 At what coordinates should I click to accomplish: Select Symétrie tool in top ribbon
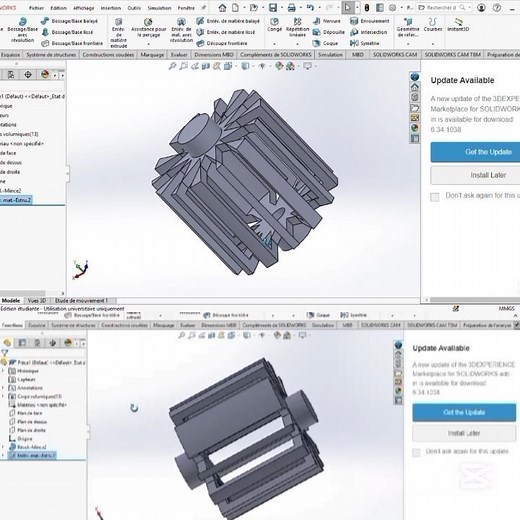[x=365, y=43]
